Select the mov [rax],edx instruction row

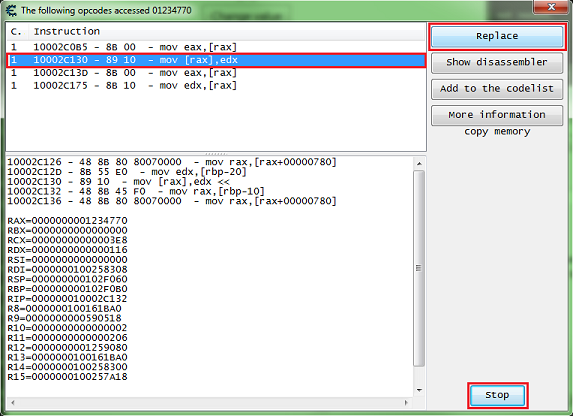(216, 60)
